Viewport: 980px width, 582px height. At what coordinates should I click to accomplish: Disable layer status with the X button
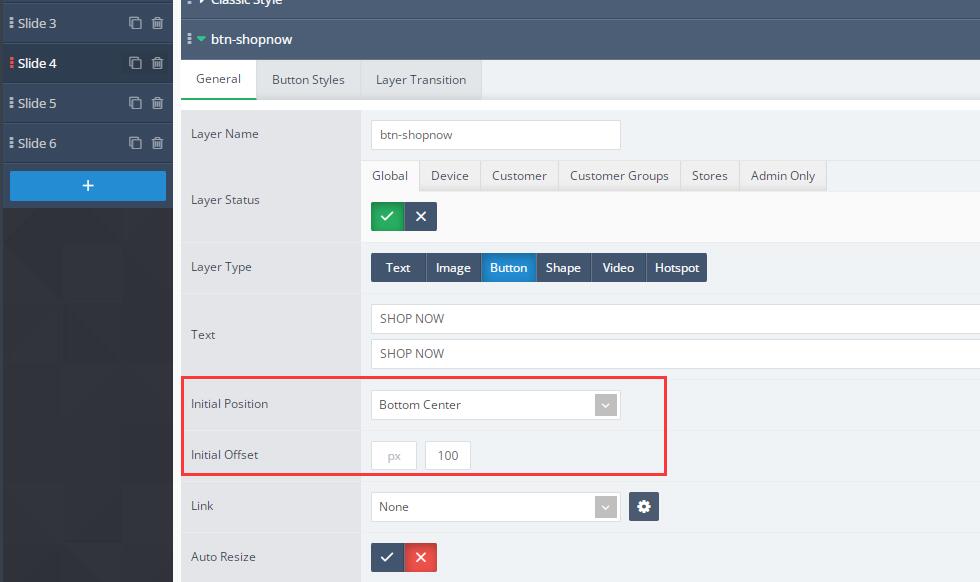421,216
